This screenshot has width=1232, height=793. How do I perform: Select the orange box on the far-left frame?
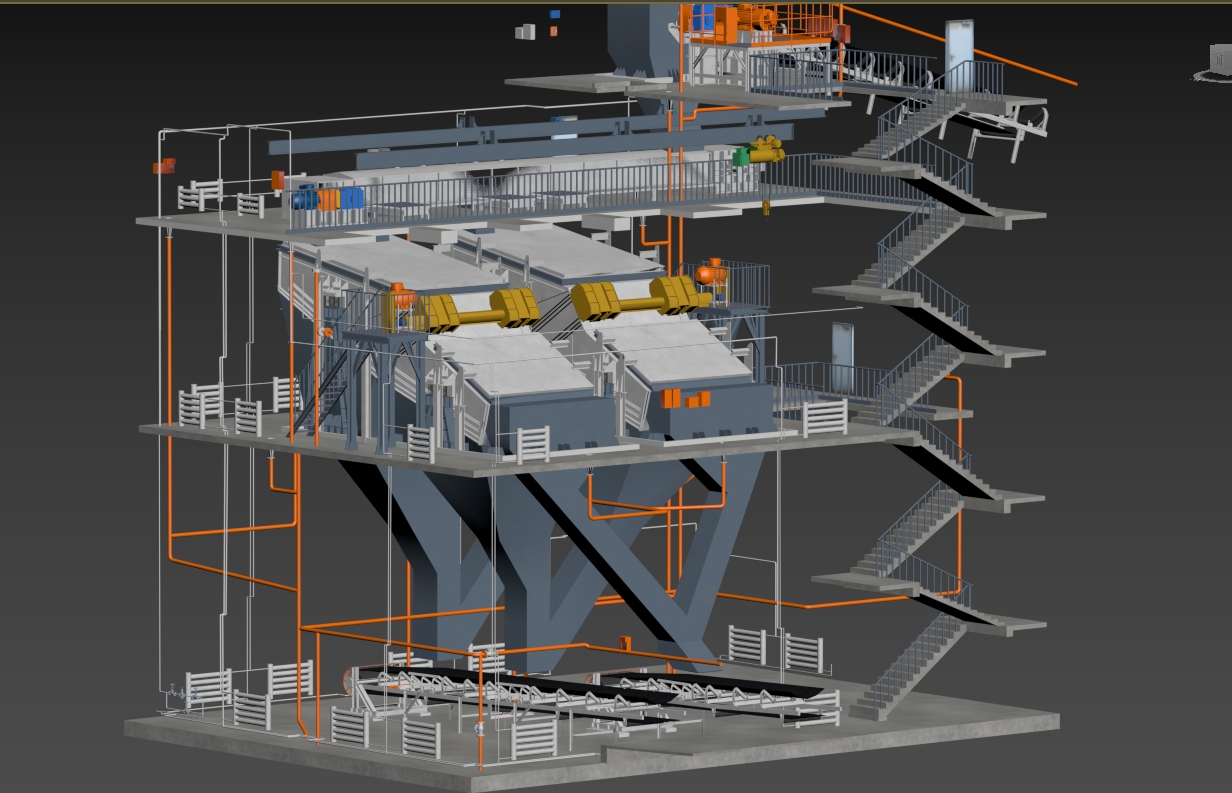164,166
